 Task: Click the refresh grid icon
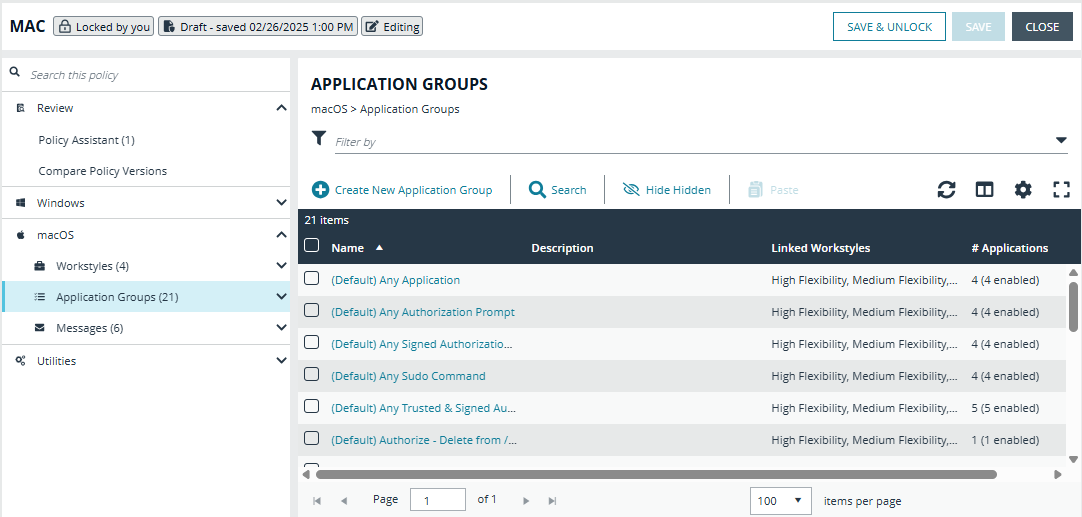946,190
